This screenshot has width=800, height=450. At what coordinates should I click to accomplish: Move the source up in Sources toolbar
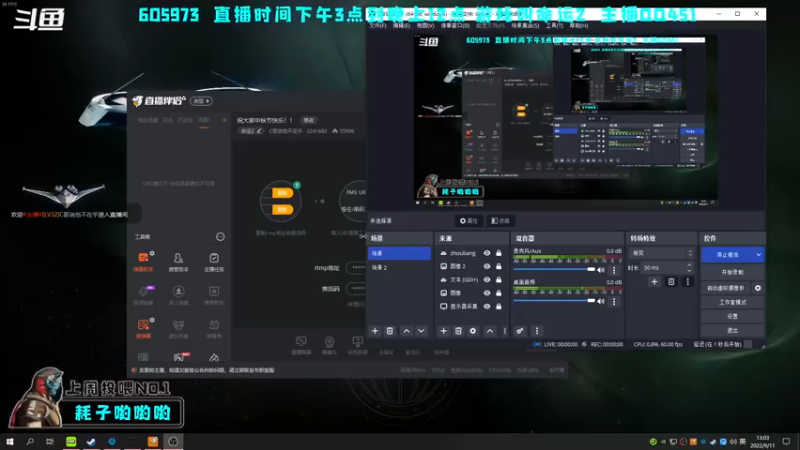(x=490, y=331)
